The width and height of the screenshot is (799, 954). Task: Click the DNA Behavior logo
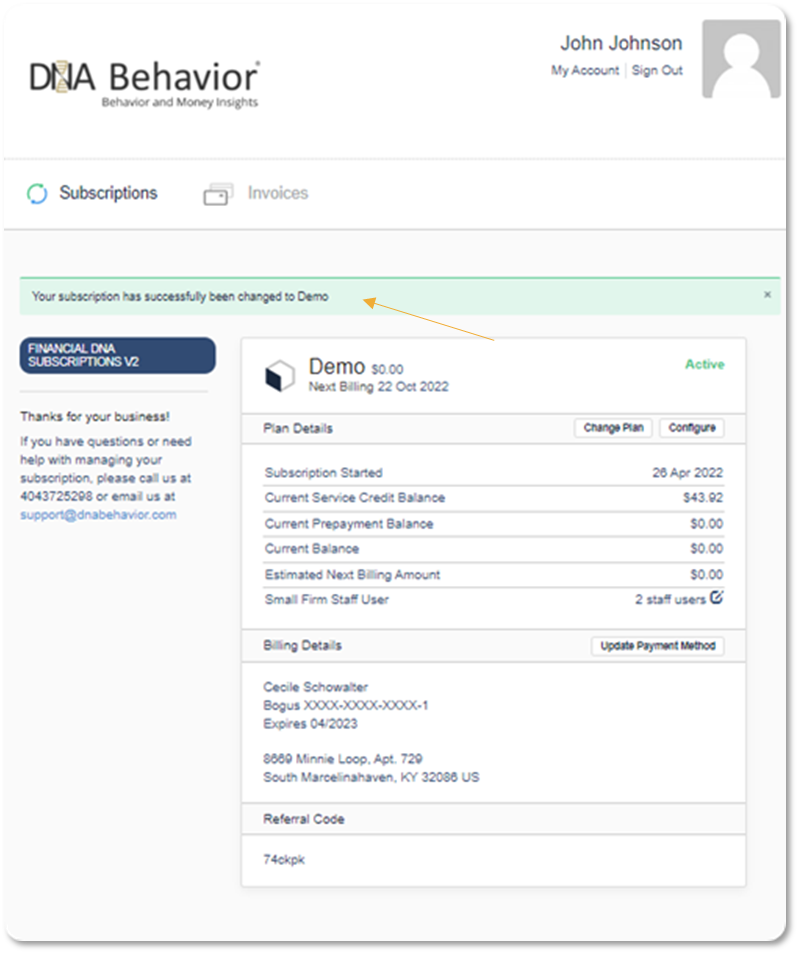pyautogui.click(x=144, y=84)
